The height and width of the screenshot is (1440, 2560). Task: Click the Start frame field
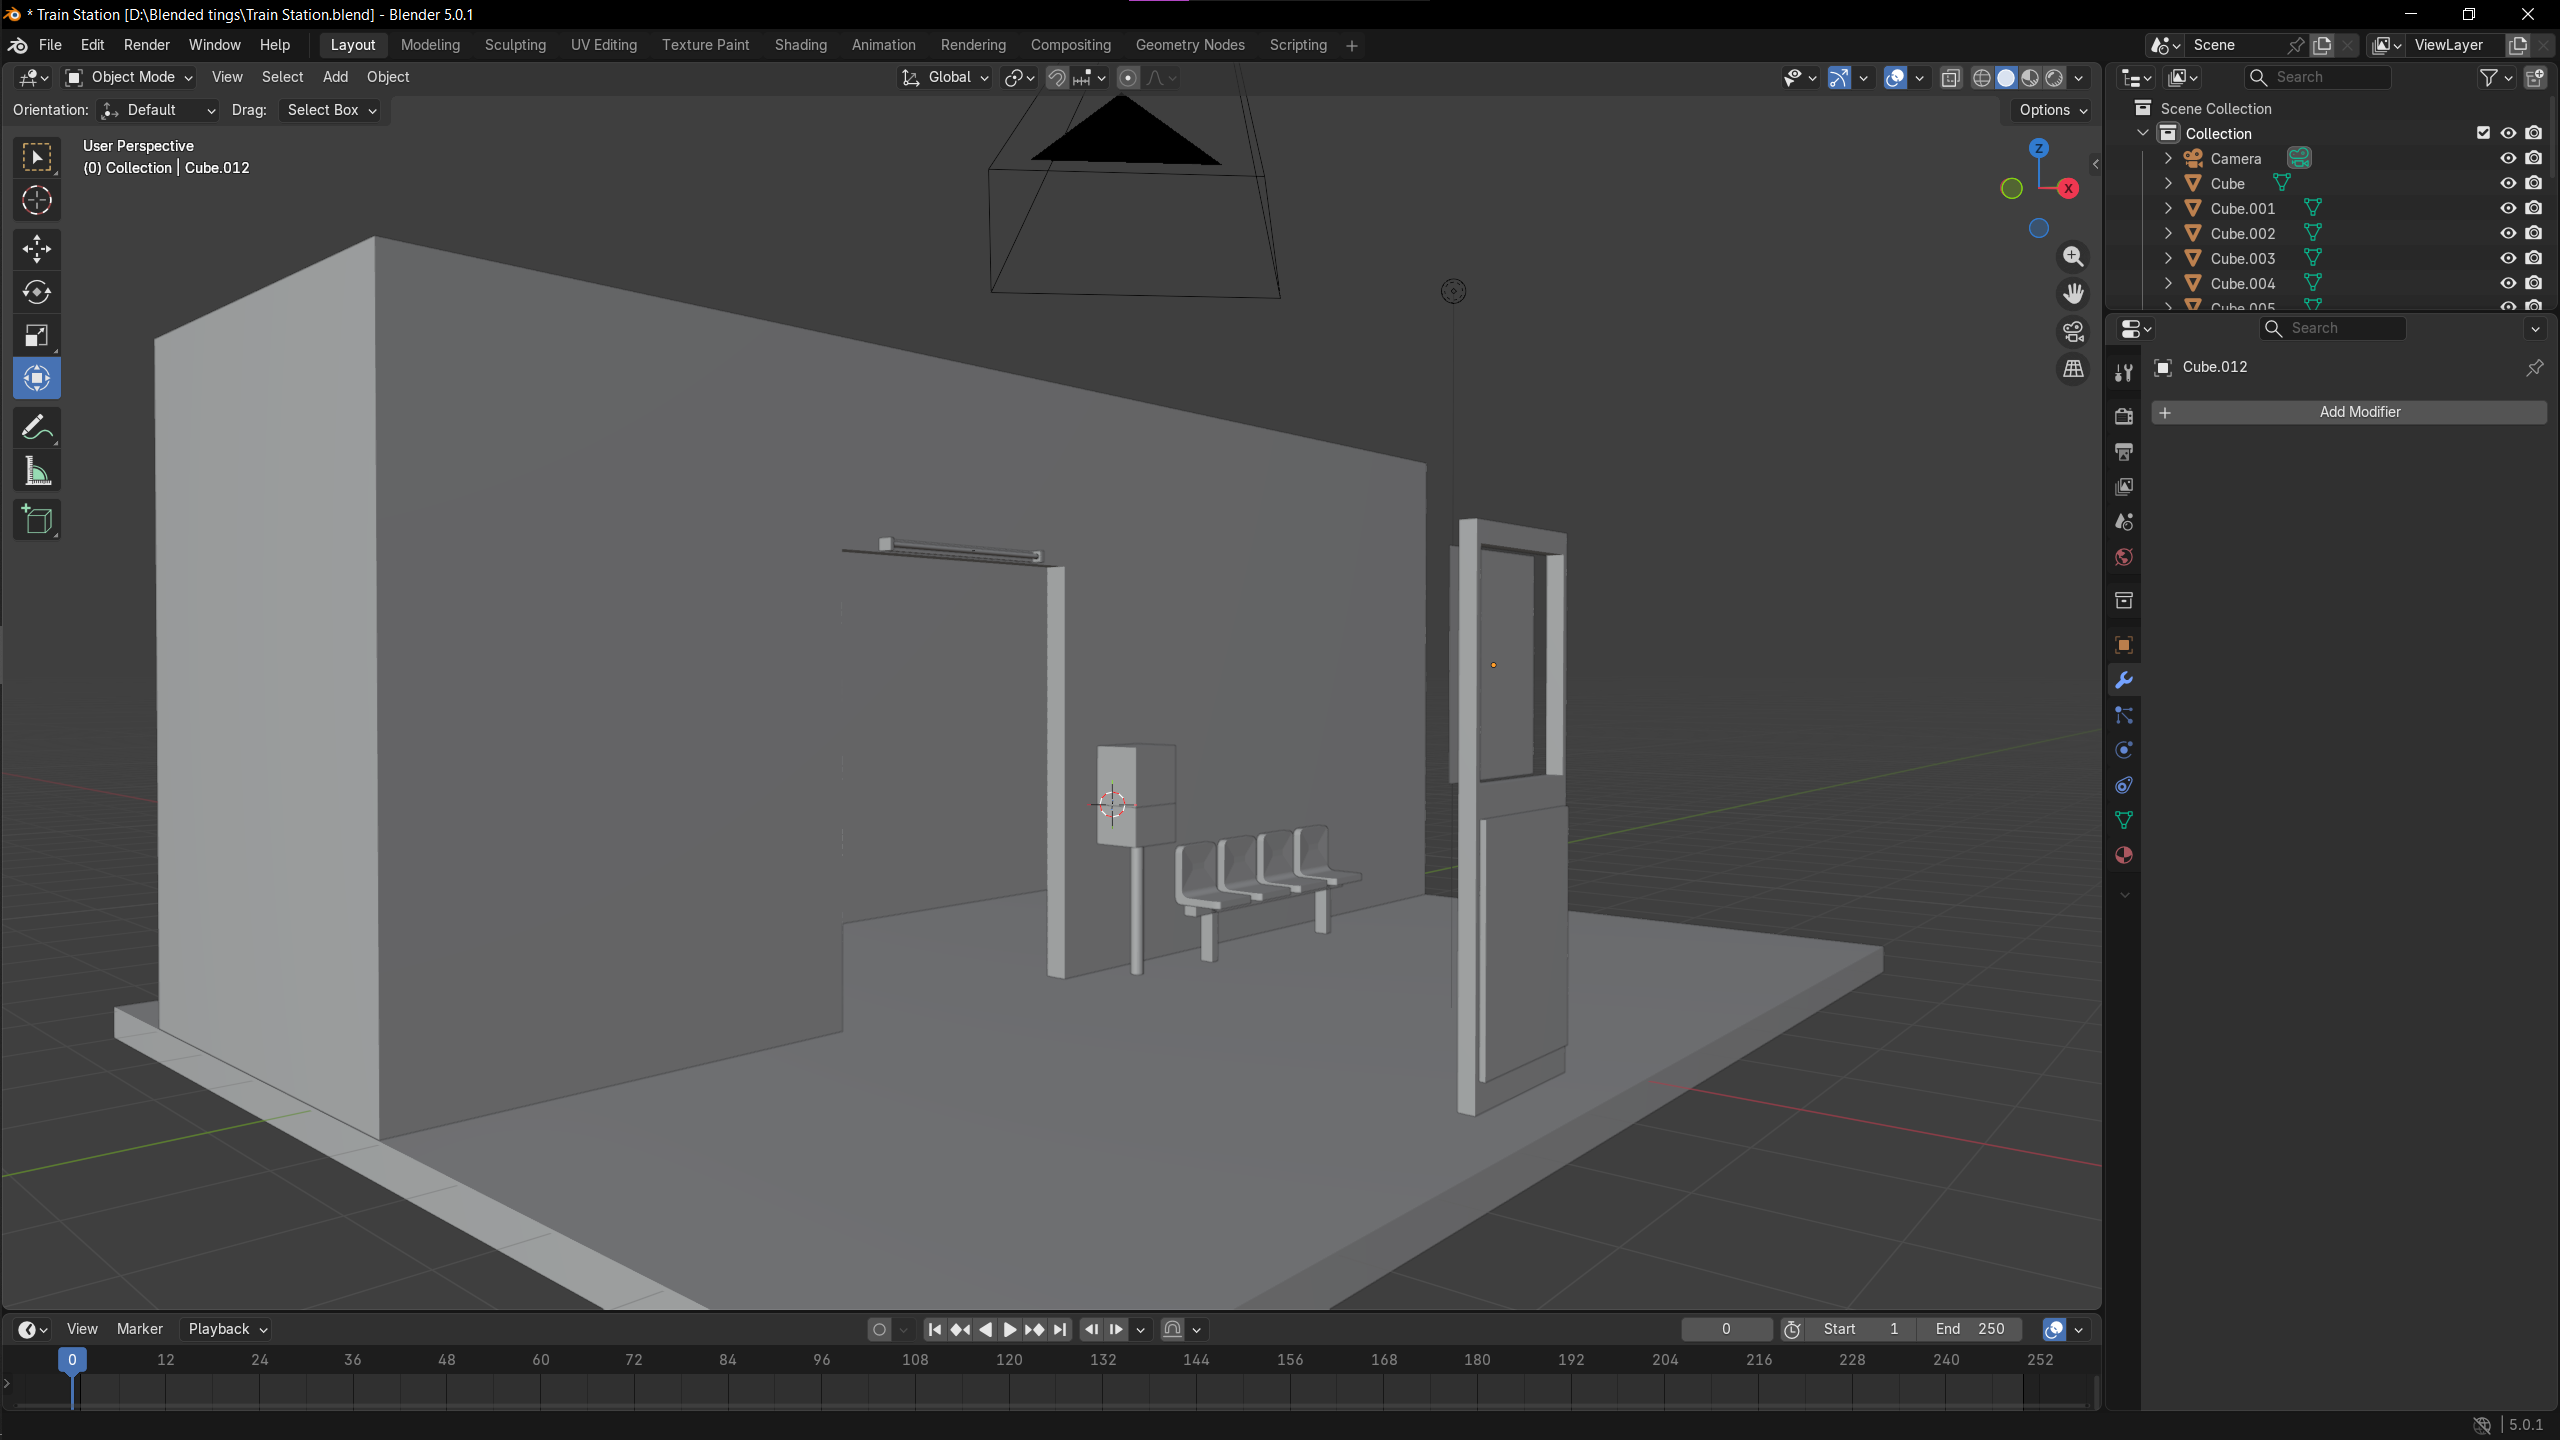tap(1861, 1329)
